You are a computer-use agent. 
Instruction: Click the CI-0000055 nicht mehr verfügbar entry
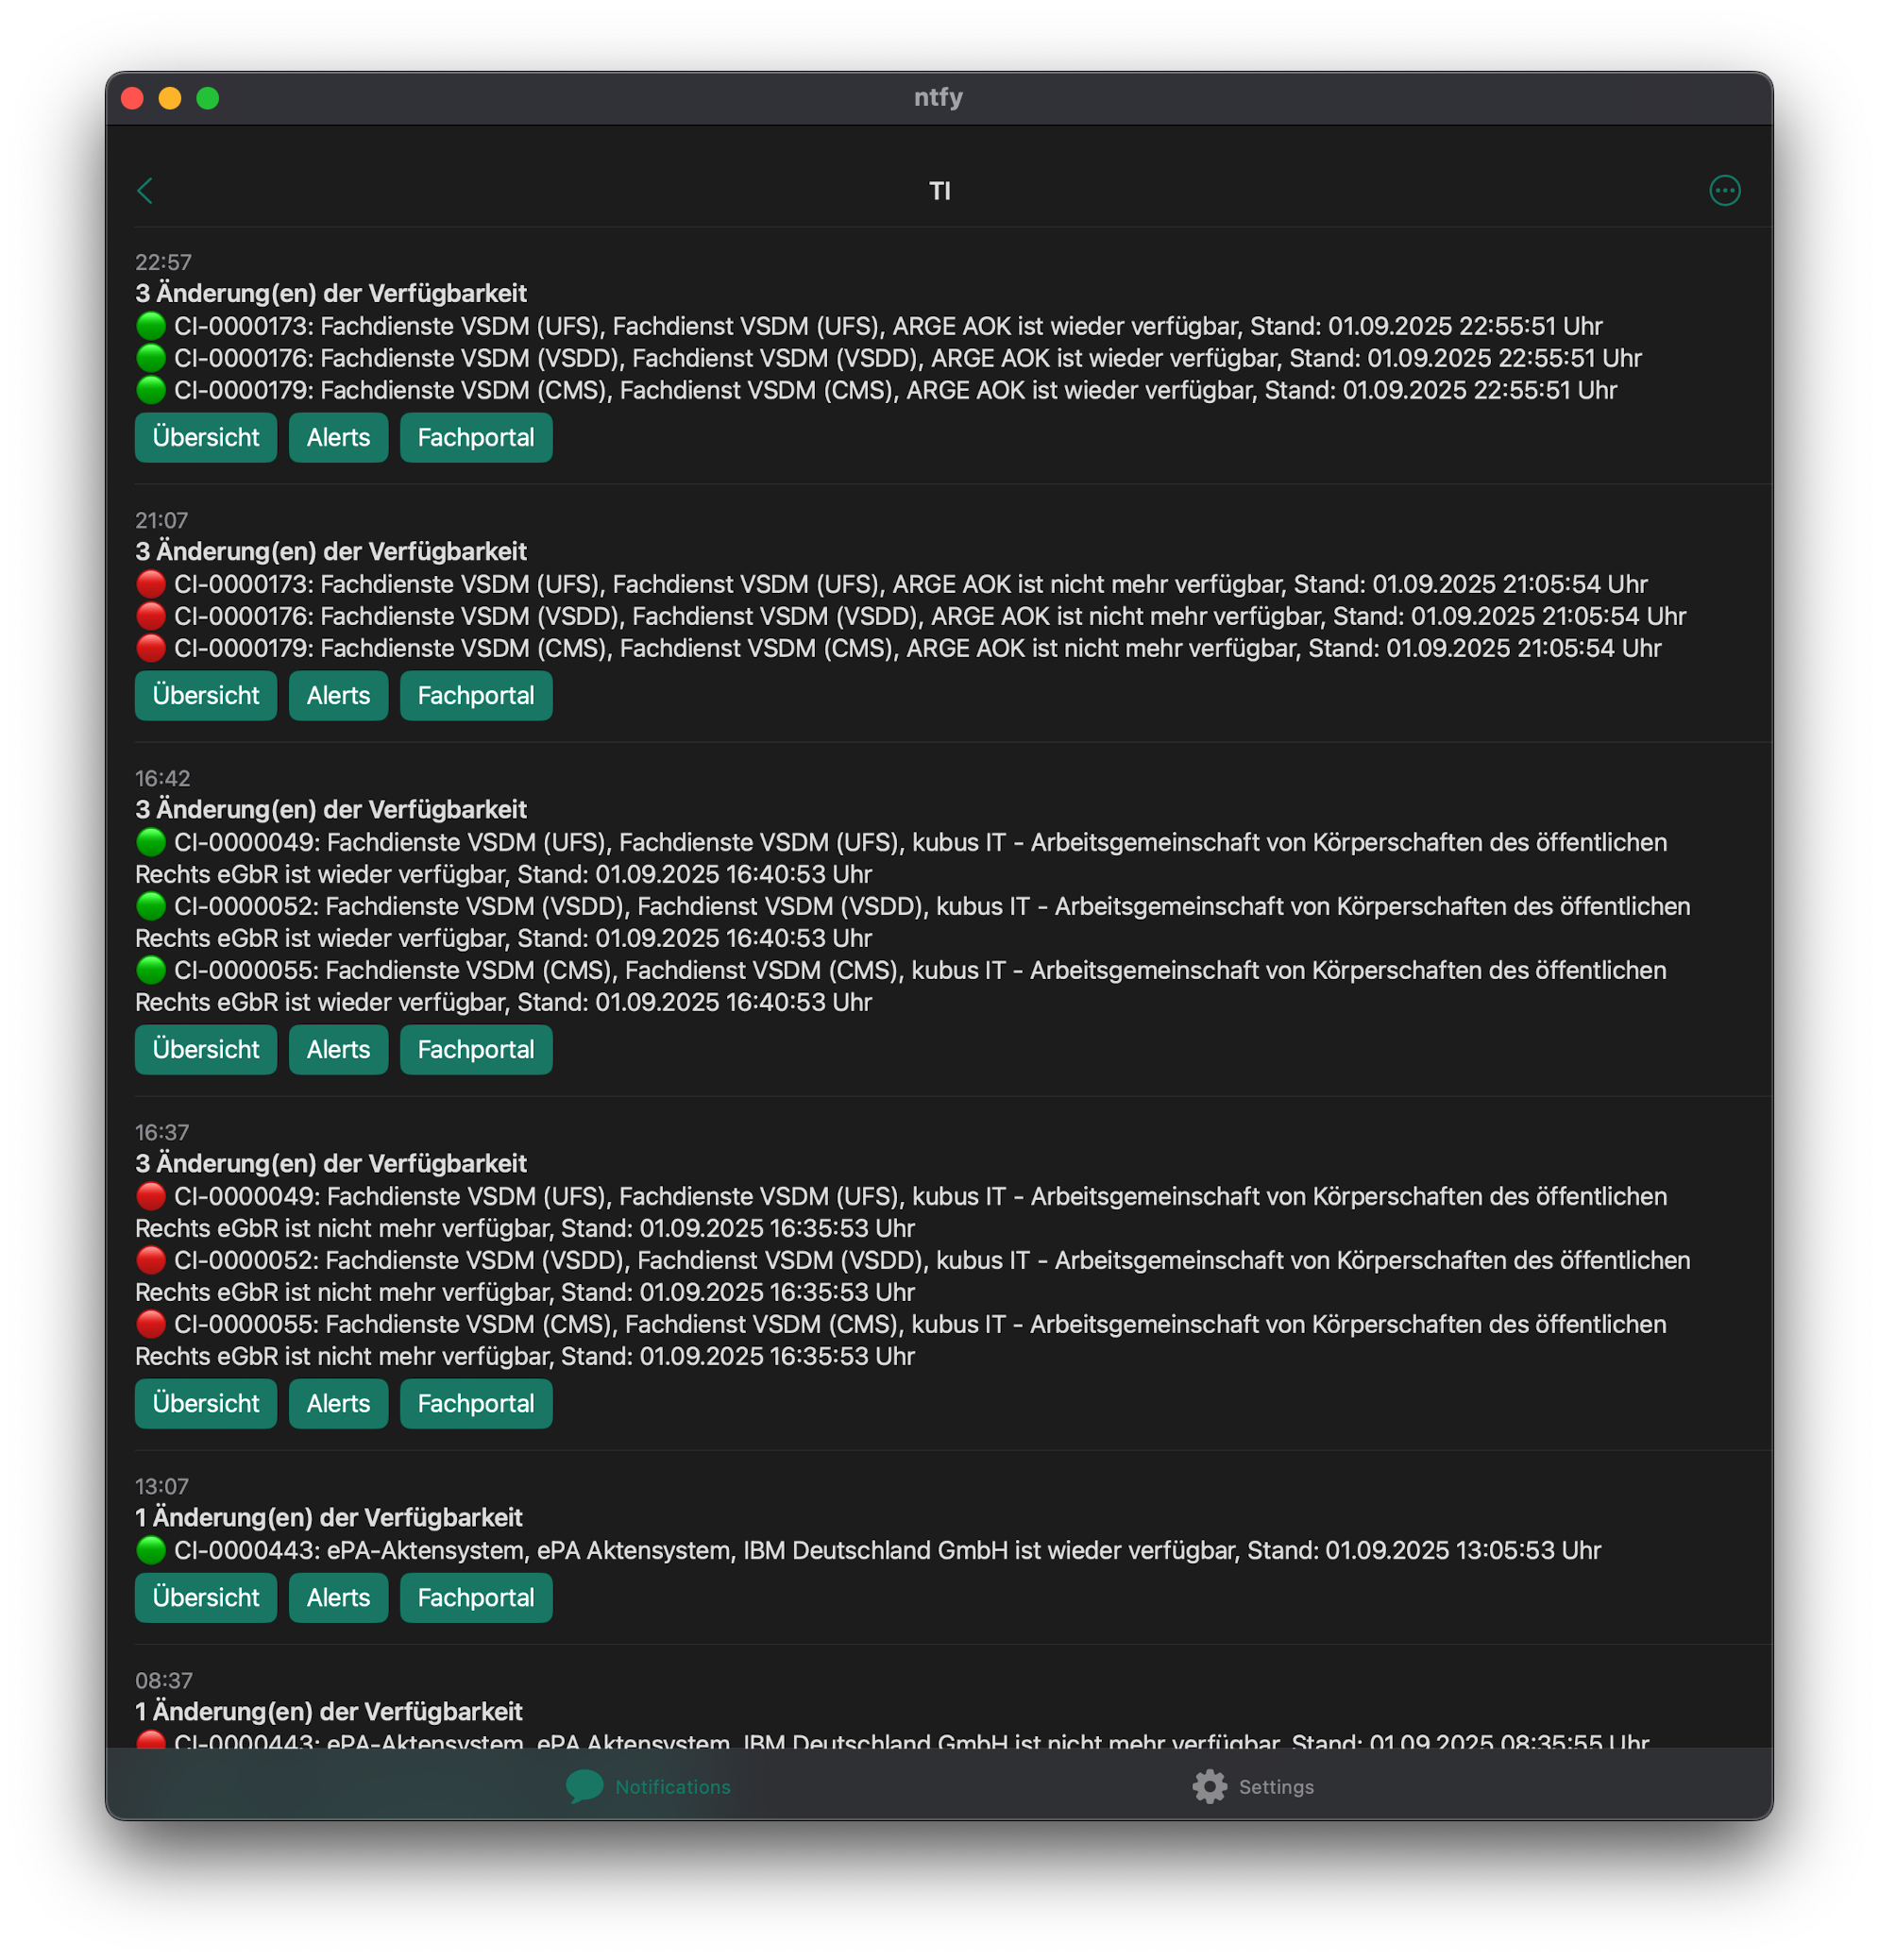click(x=900, y=1340)
